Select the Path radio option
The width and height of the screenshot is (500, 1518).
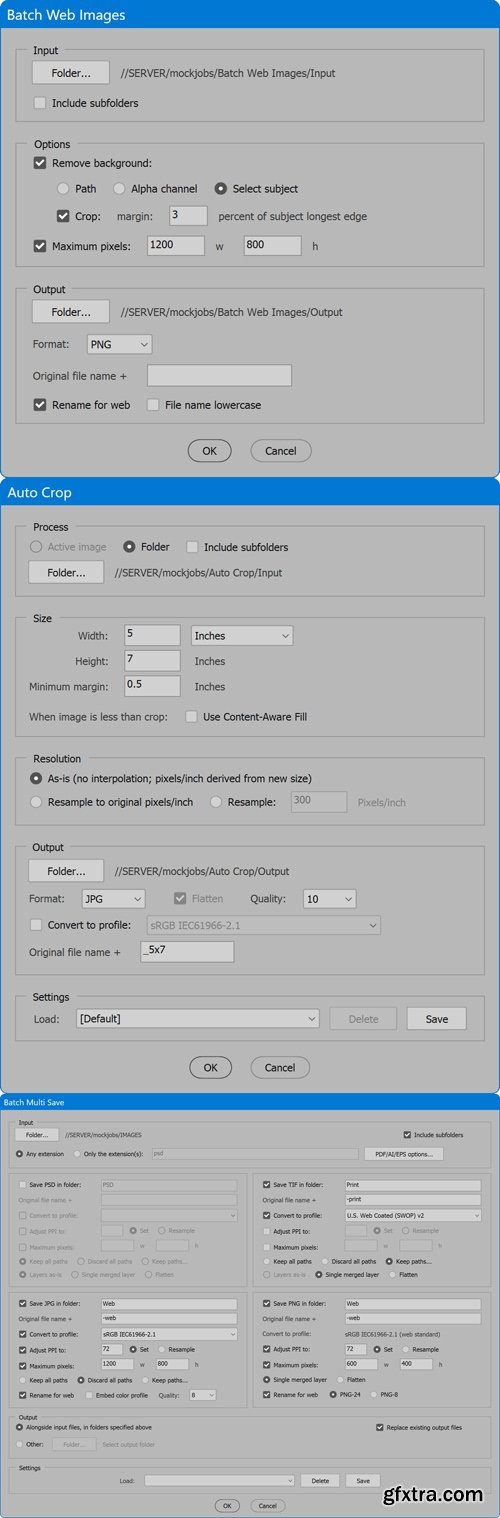(63, 188)
